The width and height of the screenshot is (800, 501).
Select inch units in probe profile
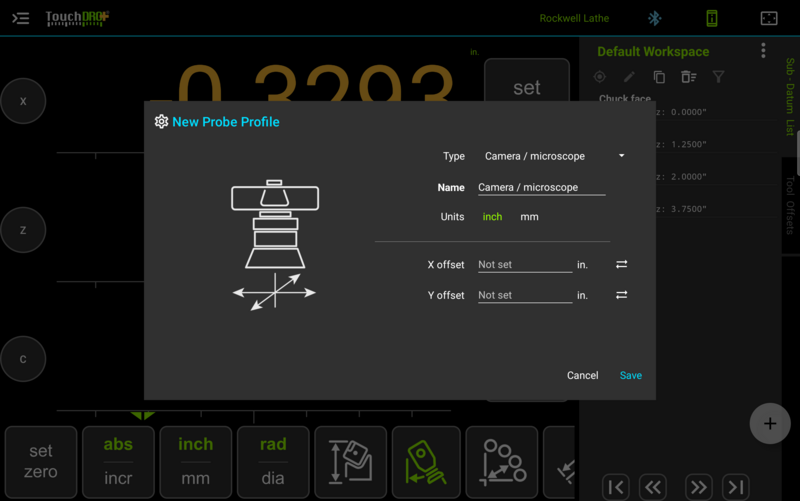tap(492, 217)
